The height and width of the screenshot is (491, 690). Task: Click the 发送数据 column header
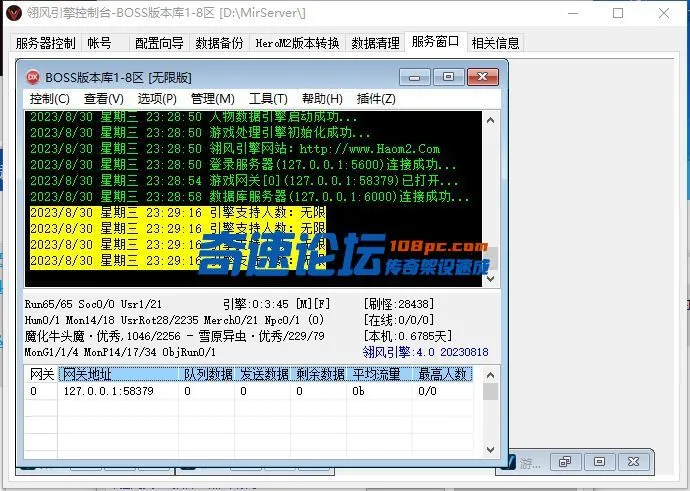click(x=262, y=374)
